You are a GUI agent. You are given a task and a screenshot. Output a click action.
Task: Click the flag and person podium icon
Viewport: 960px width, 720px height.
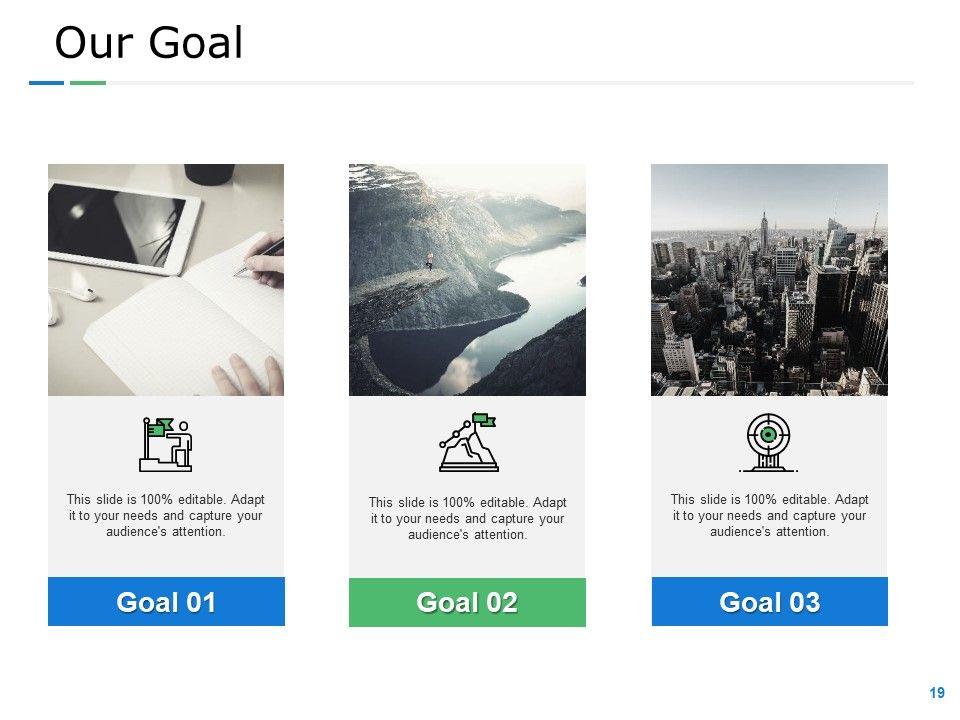coord(166,444)
